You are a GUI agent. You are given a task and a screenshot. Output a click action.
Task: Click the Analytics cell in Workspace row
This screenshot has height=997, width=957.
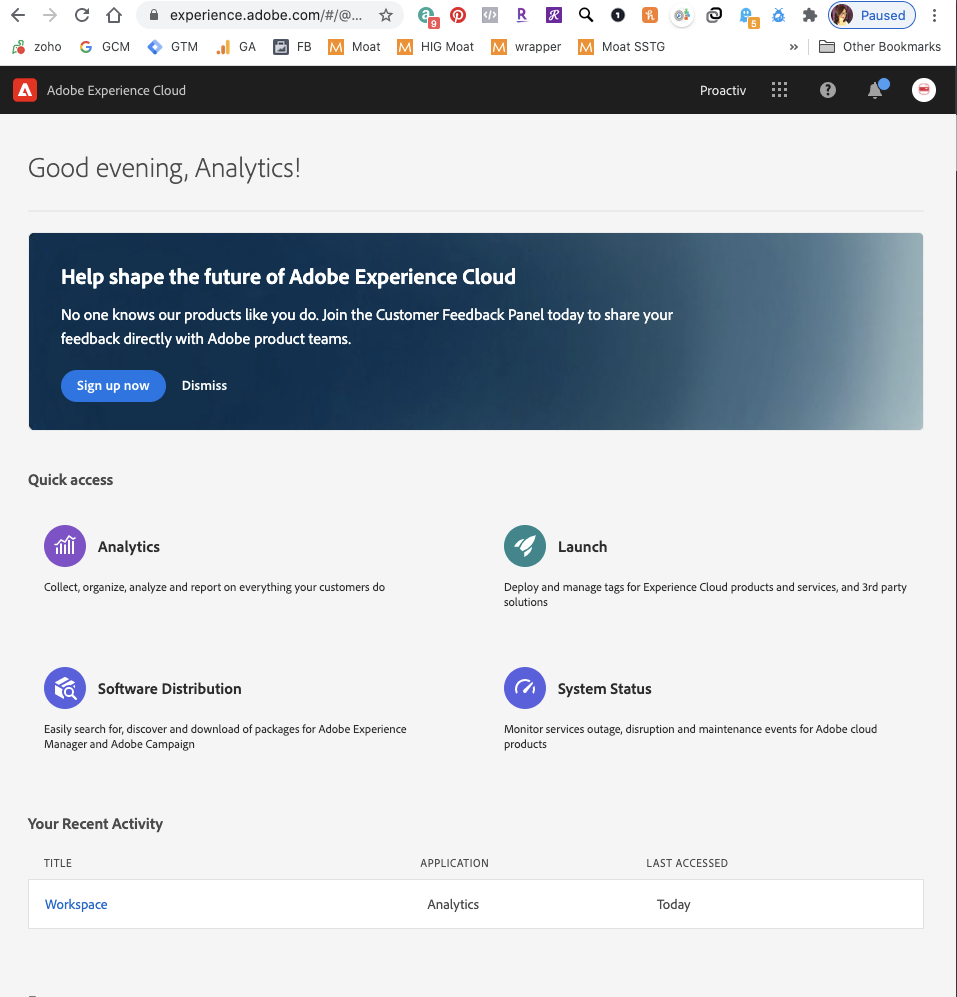pyautogui.click(x=453, y=904)
